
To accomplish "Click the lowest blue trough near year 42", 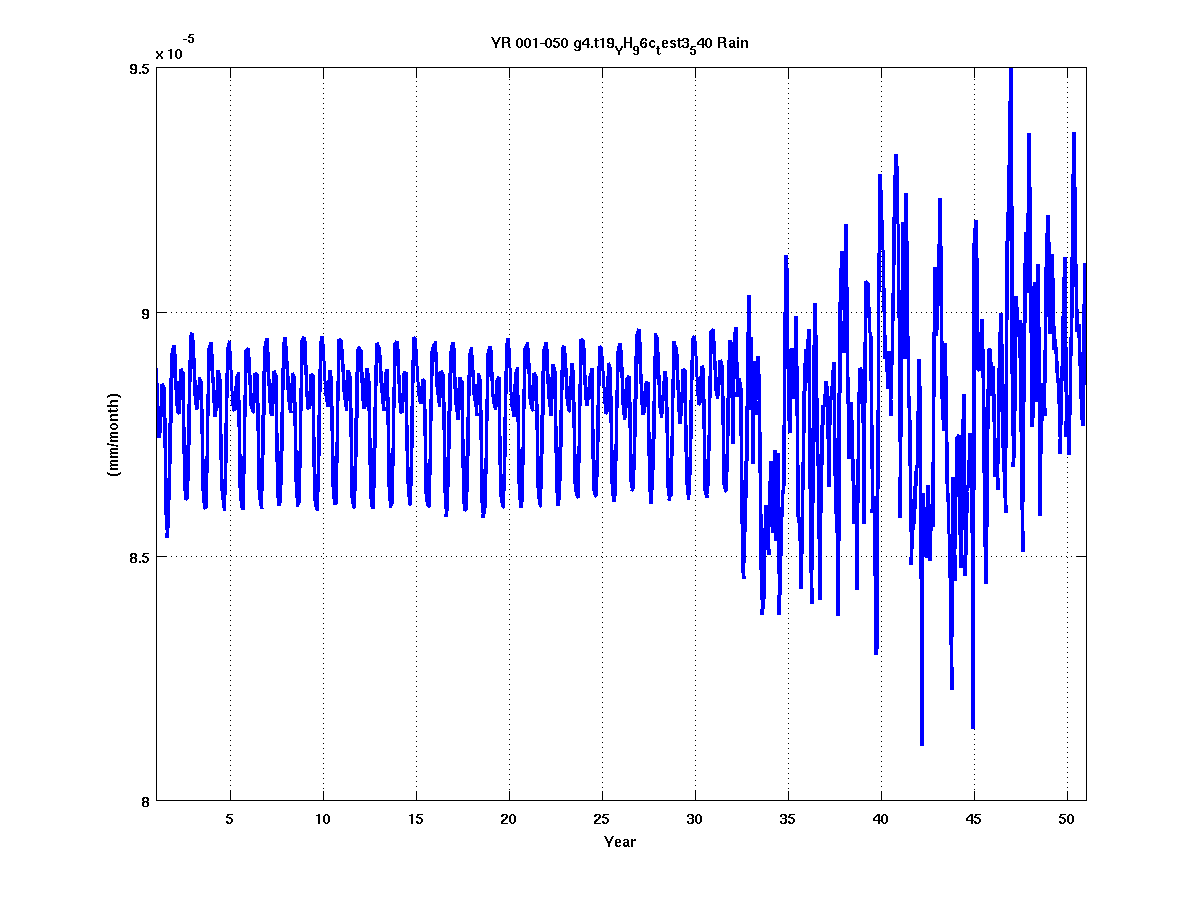I will 921,742.
